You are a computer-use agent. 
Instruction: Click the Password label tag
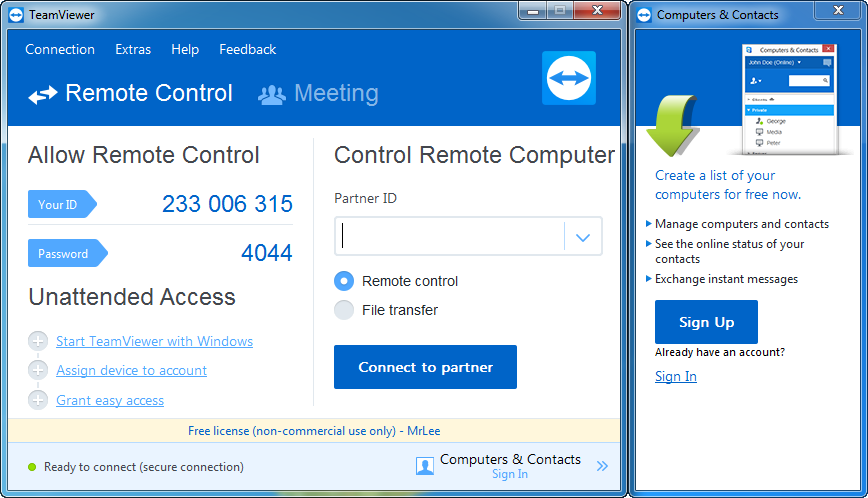[x=68, y=253]
